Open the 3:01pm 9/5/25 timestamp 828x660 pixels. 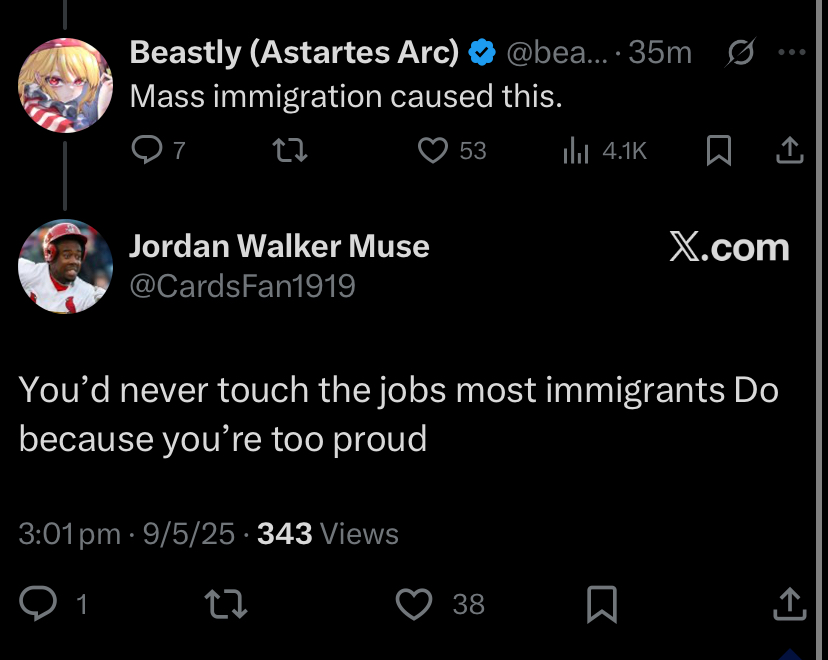(x=127, y=533)
